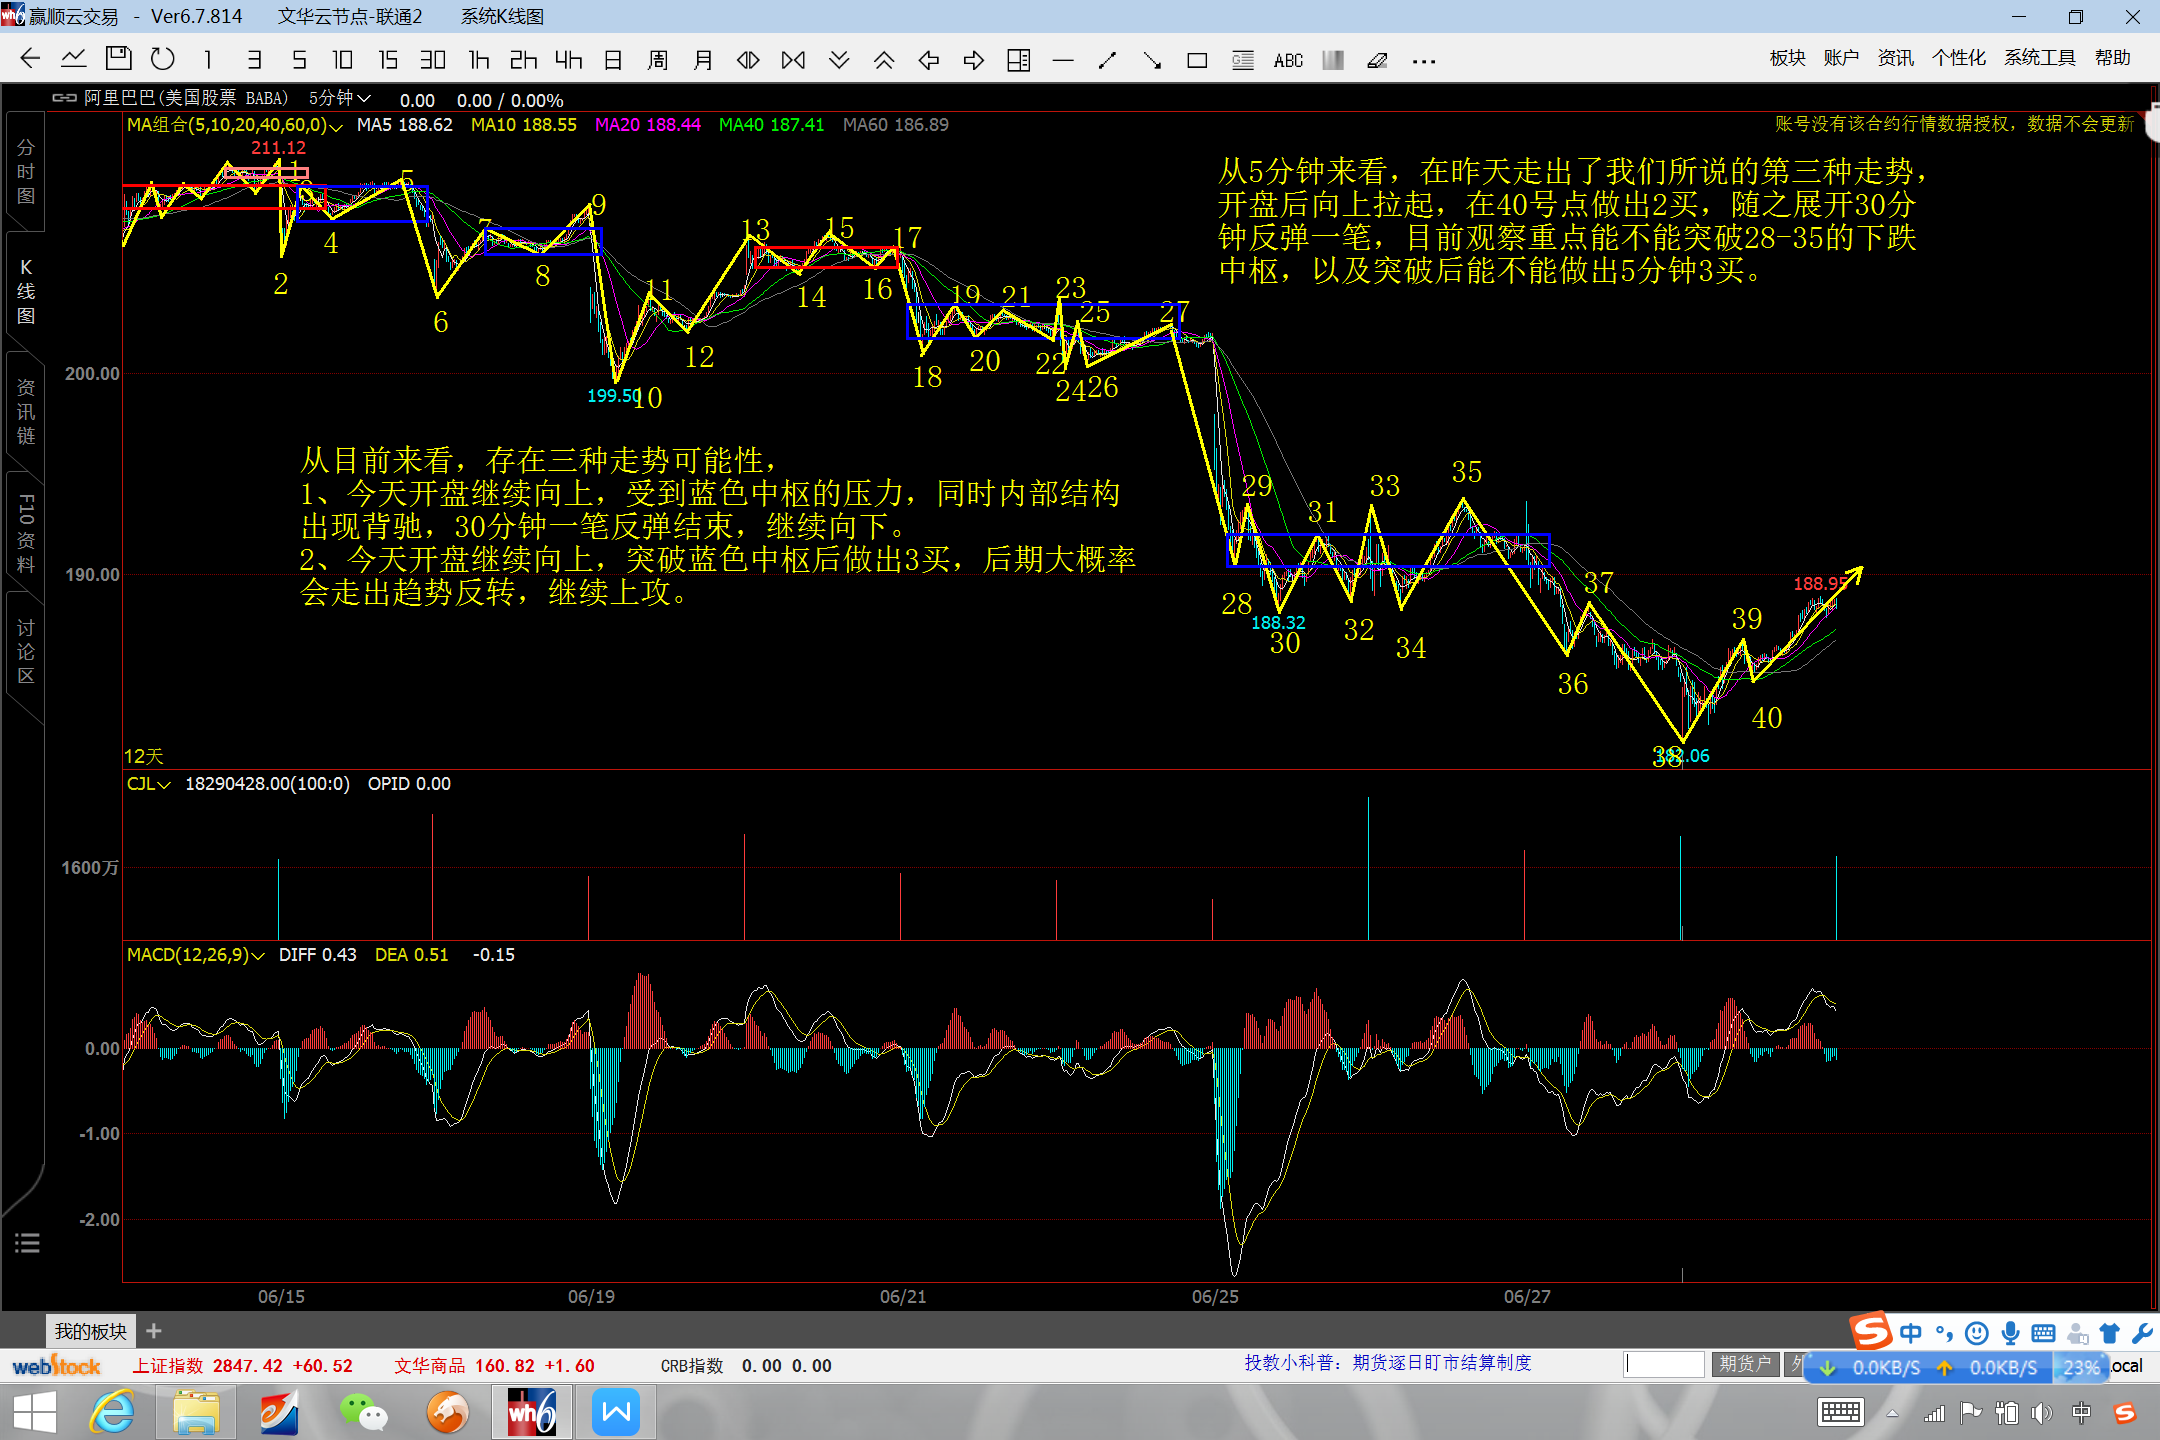This screenshot has height=1440, width=2160.
Task: Click the split-window layout icon
Action: 1018,61
